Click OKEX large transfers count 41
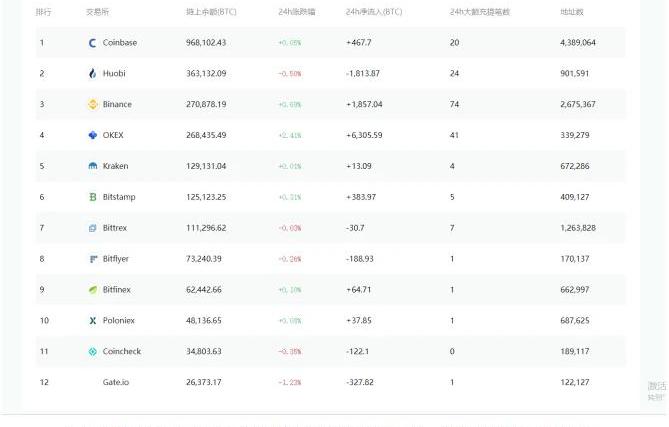This screenshot has width=669, height=427. pyautogui.click(x=454, y=135)
